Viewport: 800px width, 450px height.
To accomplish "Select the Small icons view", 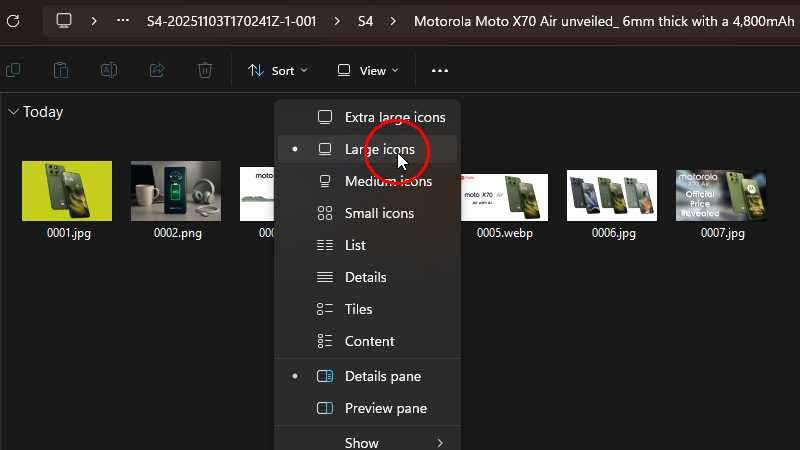I will click(367, 213).
